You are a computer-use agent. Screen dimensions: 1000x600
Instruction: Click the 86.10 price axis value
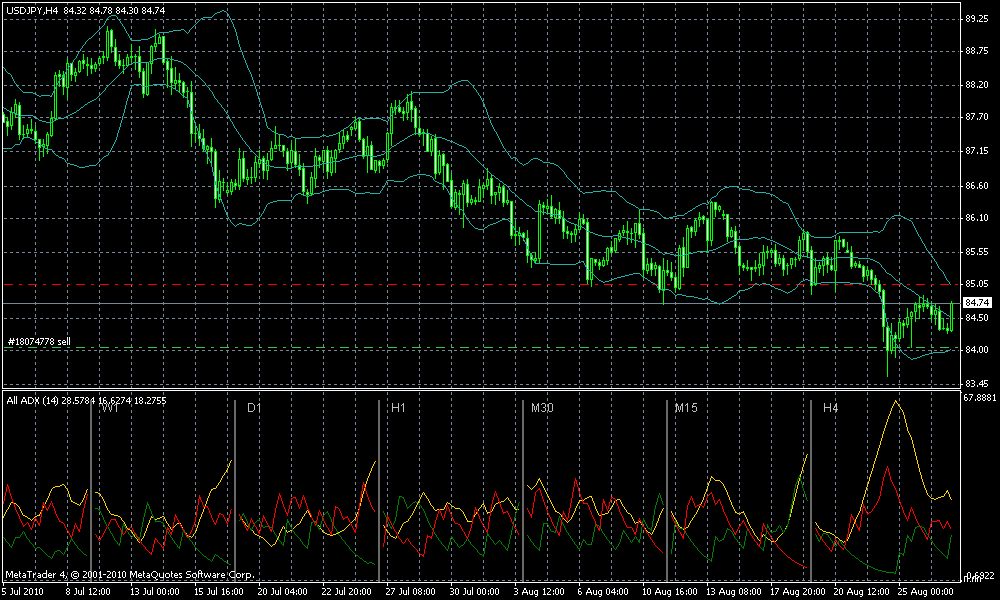tap(977, 218)
